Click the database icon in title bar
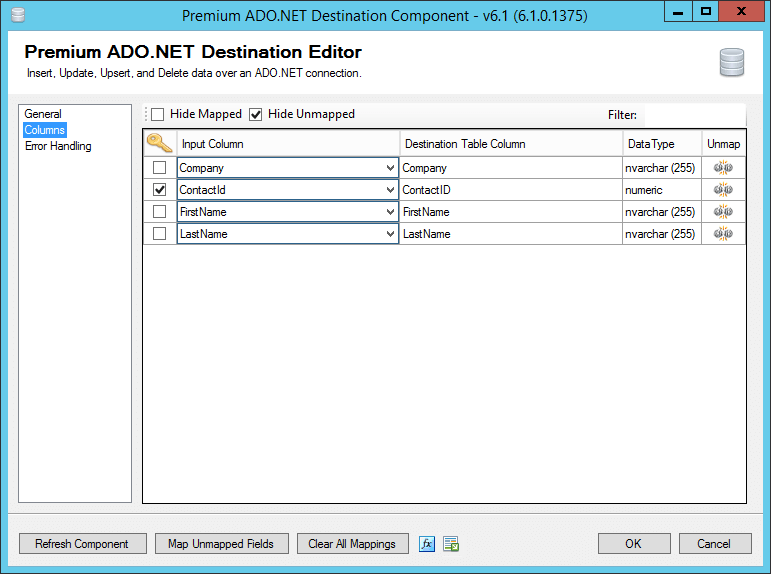Screen dimensions: 771x574 pyautogui.click(x=18, y=15)
